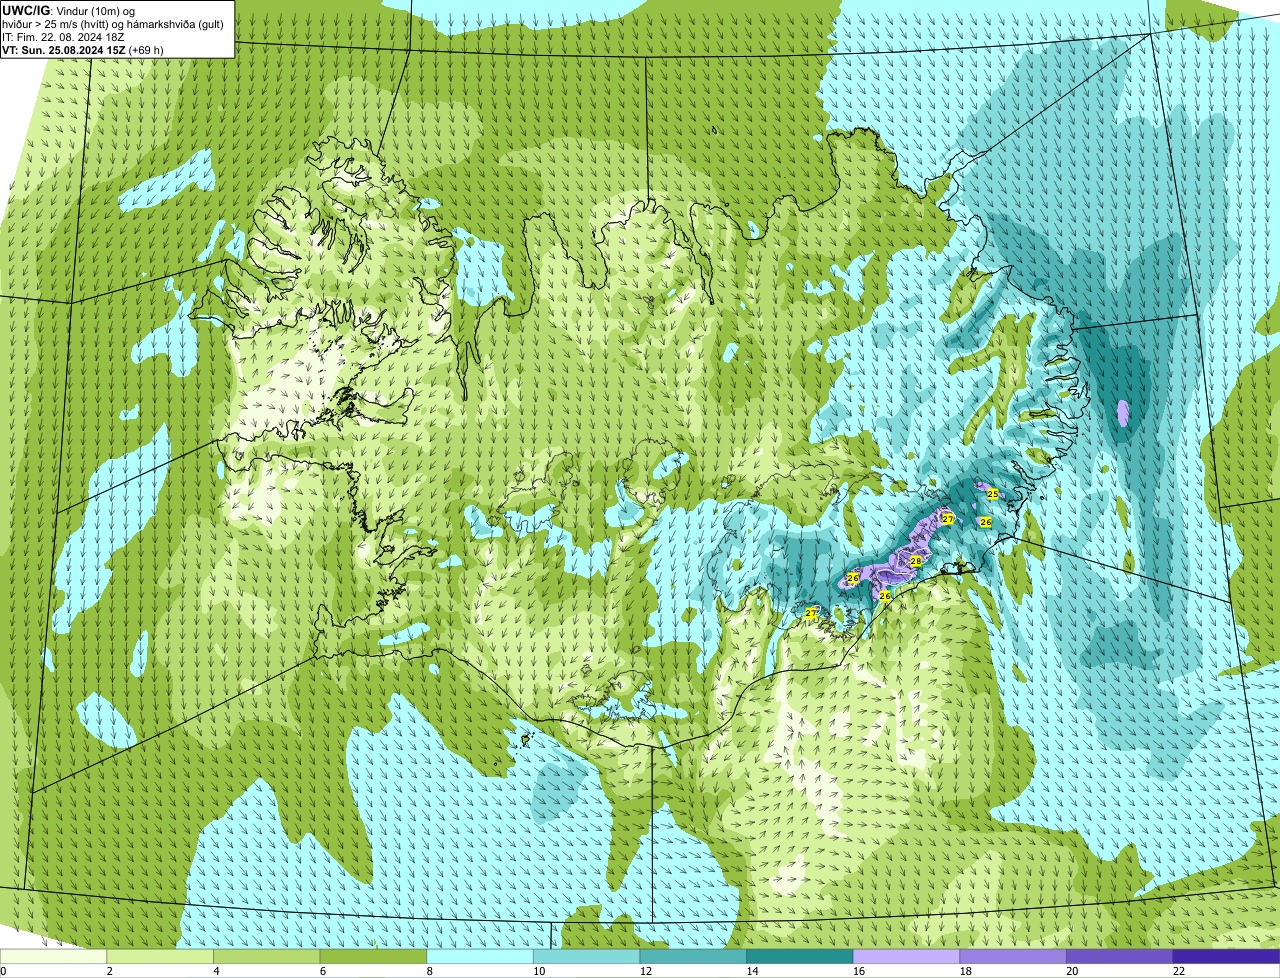The height and width of the screenshot is (978, 1280).
Task: Click the scale value 20
Action: [x=1072, y=971]
